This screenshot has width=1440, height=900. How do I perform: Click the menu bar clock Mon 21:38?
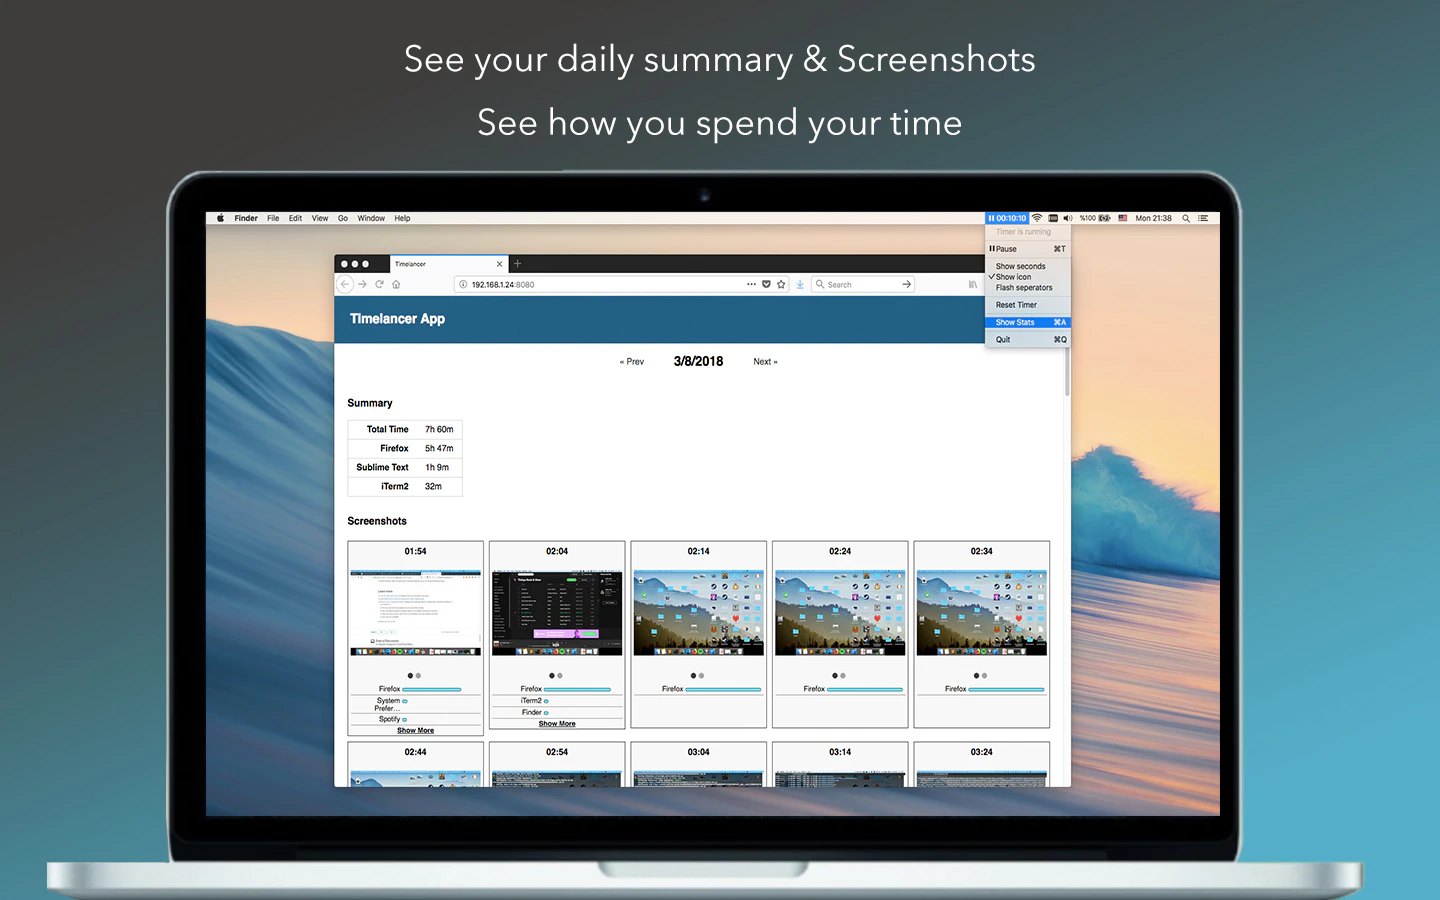pyautogui.click(x=1153, y=218)
